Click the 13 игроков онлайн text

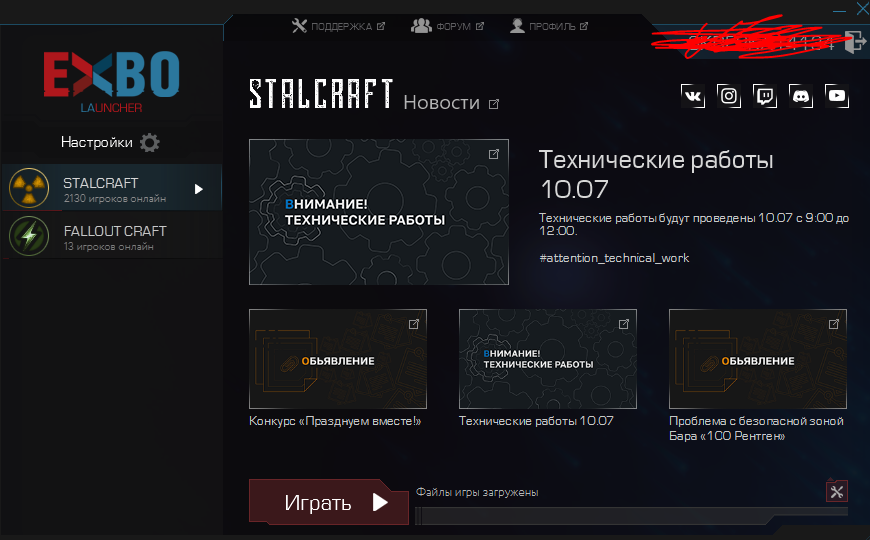click(109, 246)
